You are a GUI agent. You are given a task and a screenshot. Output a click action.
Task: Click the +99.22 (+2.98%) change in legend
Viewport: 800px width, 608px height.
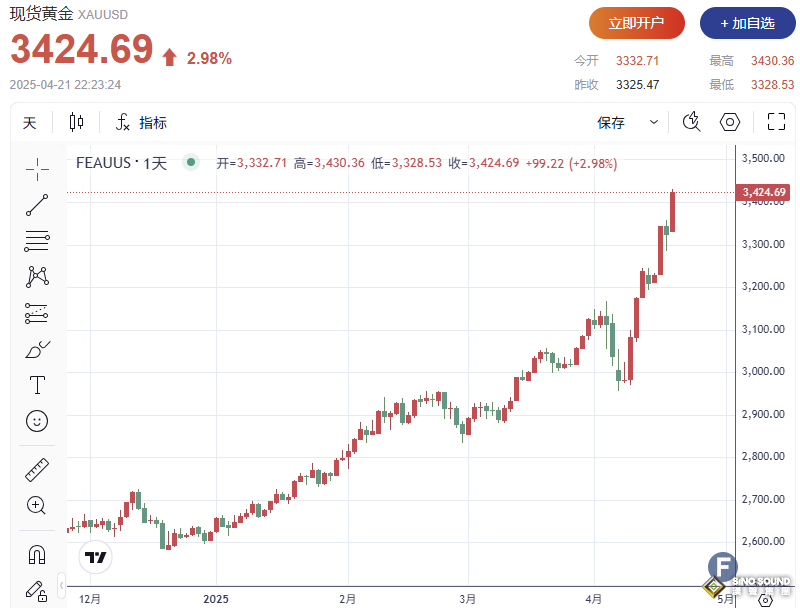pyautogui.click(x=571, y=163)
